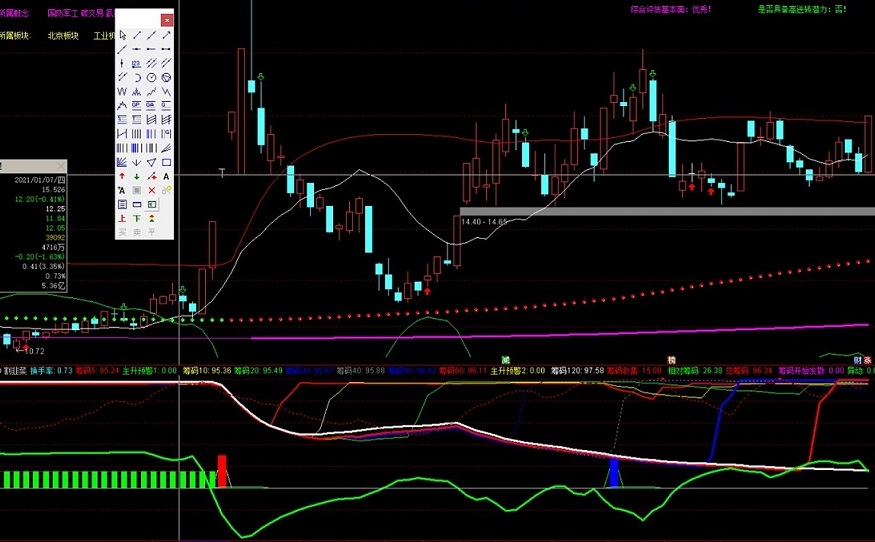Close the quote info side panel
This screenshot has width=875, height=542.
[61, 166]
